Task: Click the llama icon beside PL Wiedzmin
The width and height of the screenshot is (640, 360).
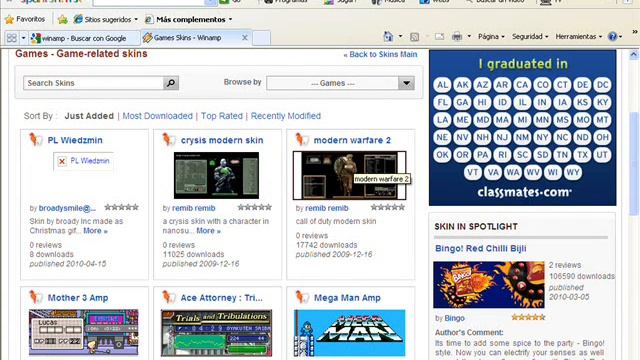Action: tap(36, 140)
